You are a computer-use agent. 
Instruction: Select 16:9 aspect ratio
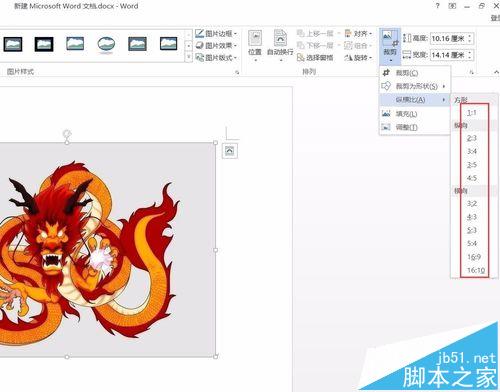click(474, 257)
